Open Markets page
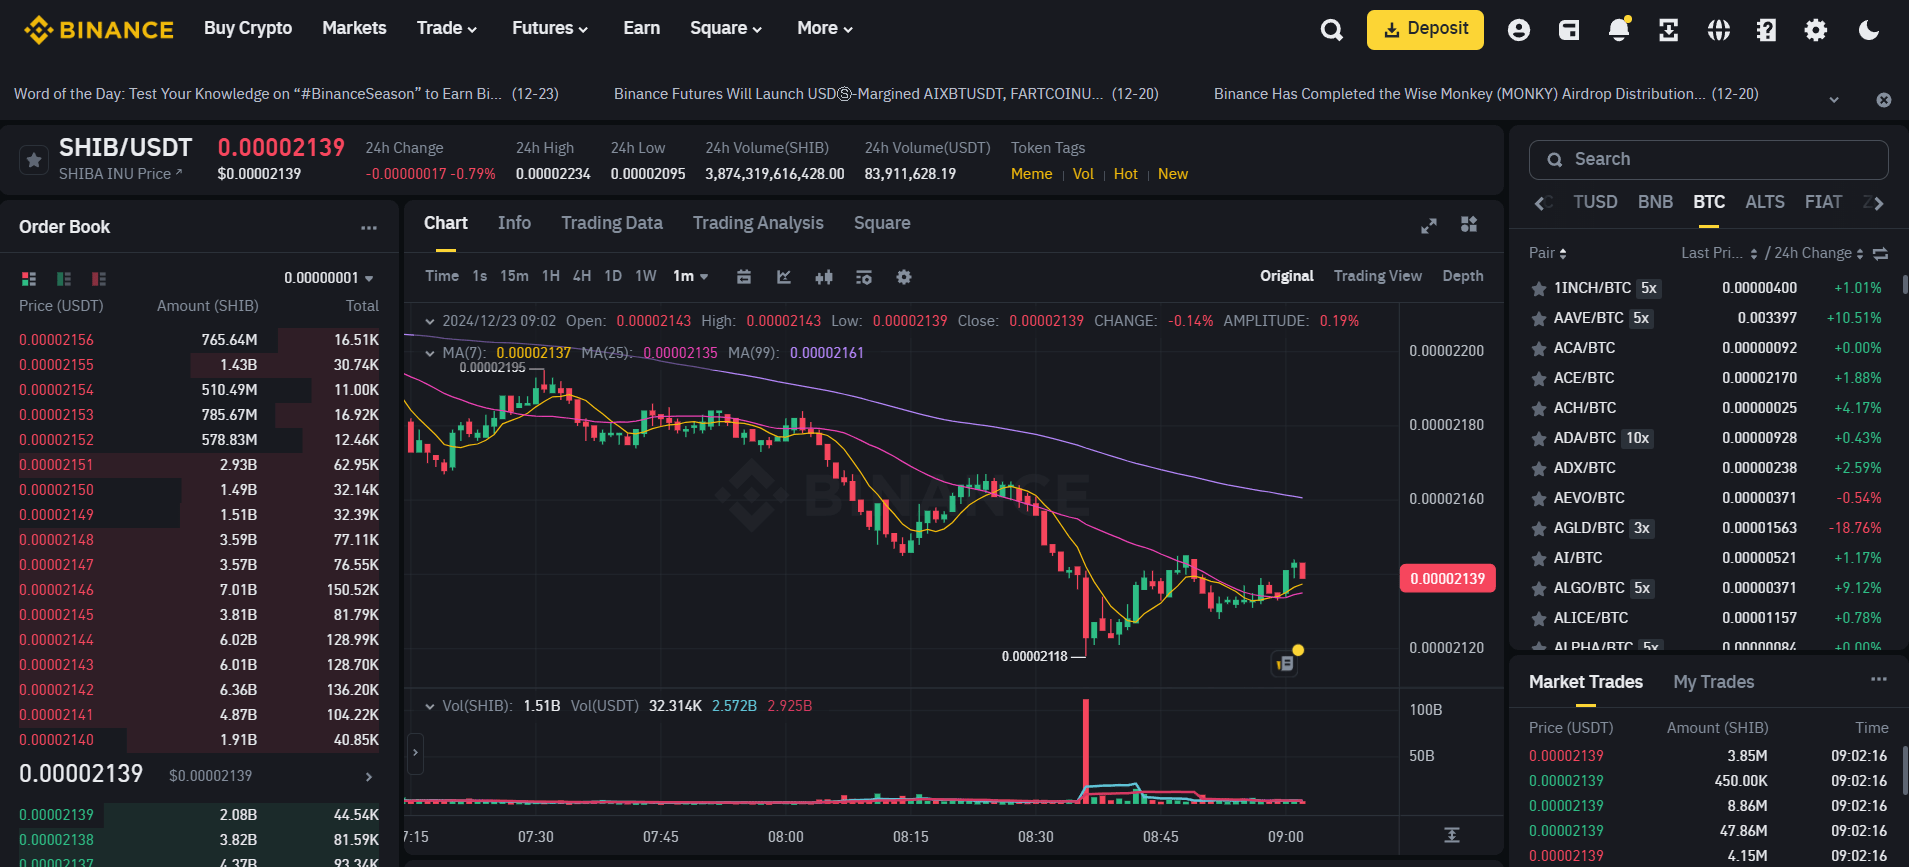1909x867 pixels. [354, 28]
